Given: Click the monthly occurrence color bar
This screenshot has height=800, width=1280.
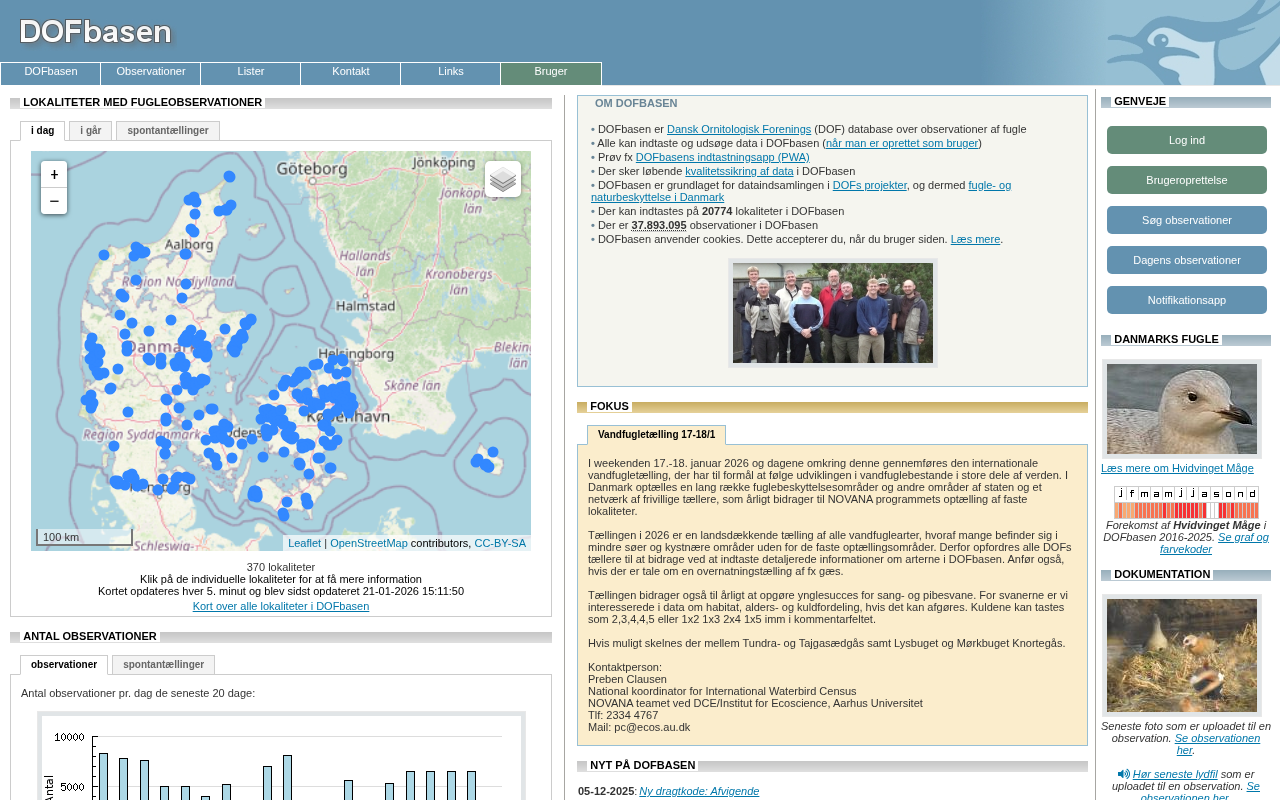Looking at the screenshot, I should point(1186,510).
